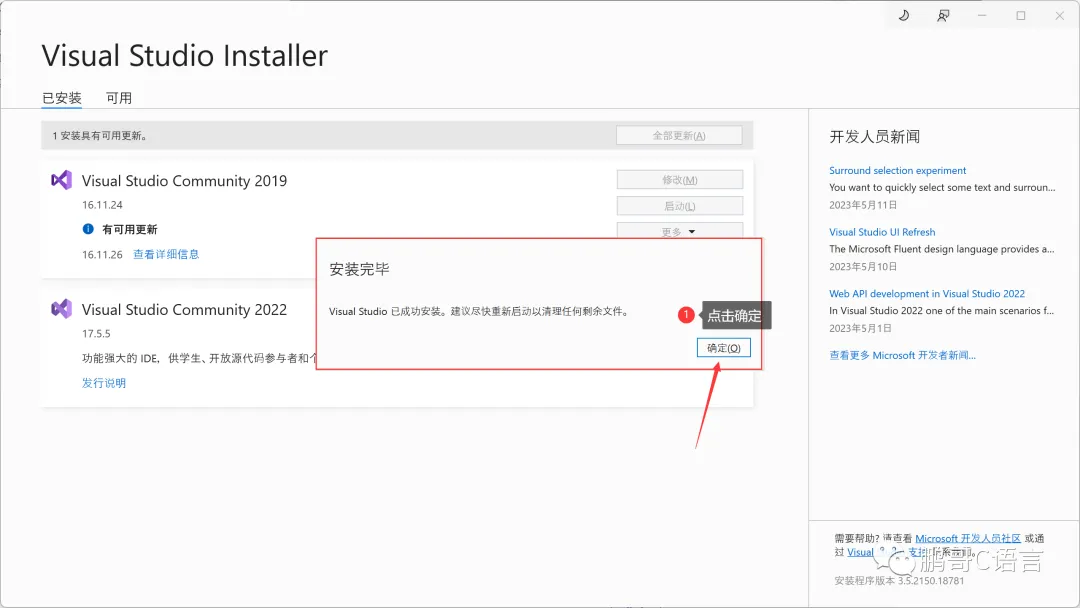Click the version text 17.5.5
This screenshot has width=1080, height=608.
point(96,333)
